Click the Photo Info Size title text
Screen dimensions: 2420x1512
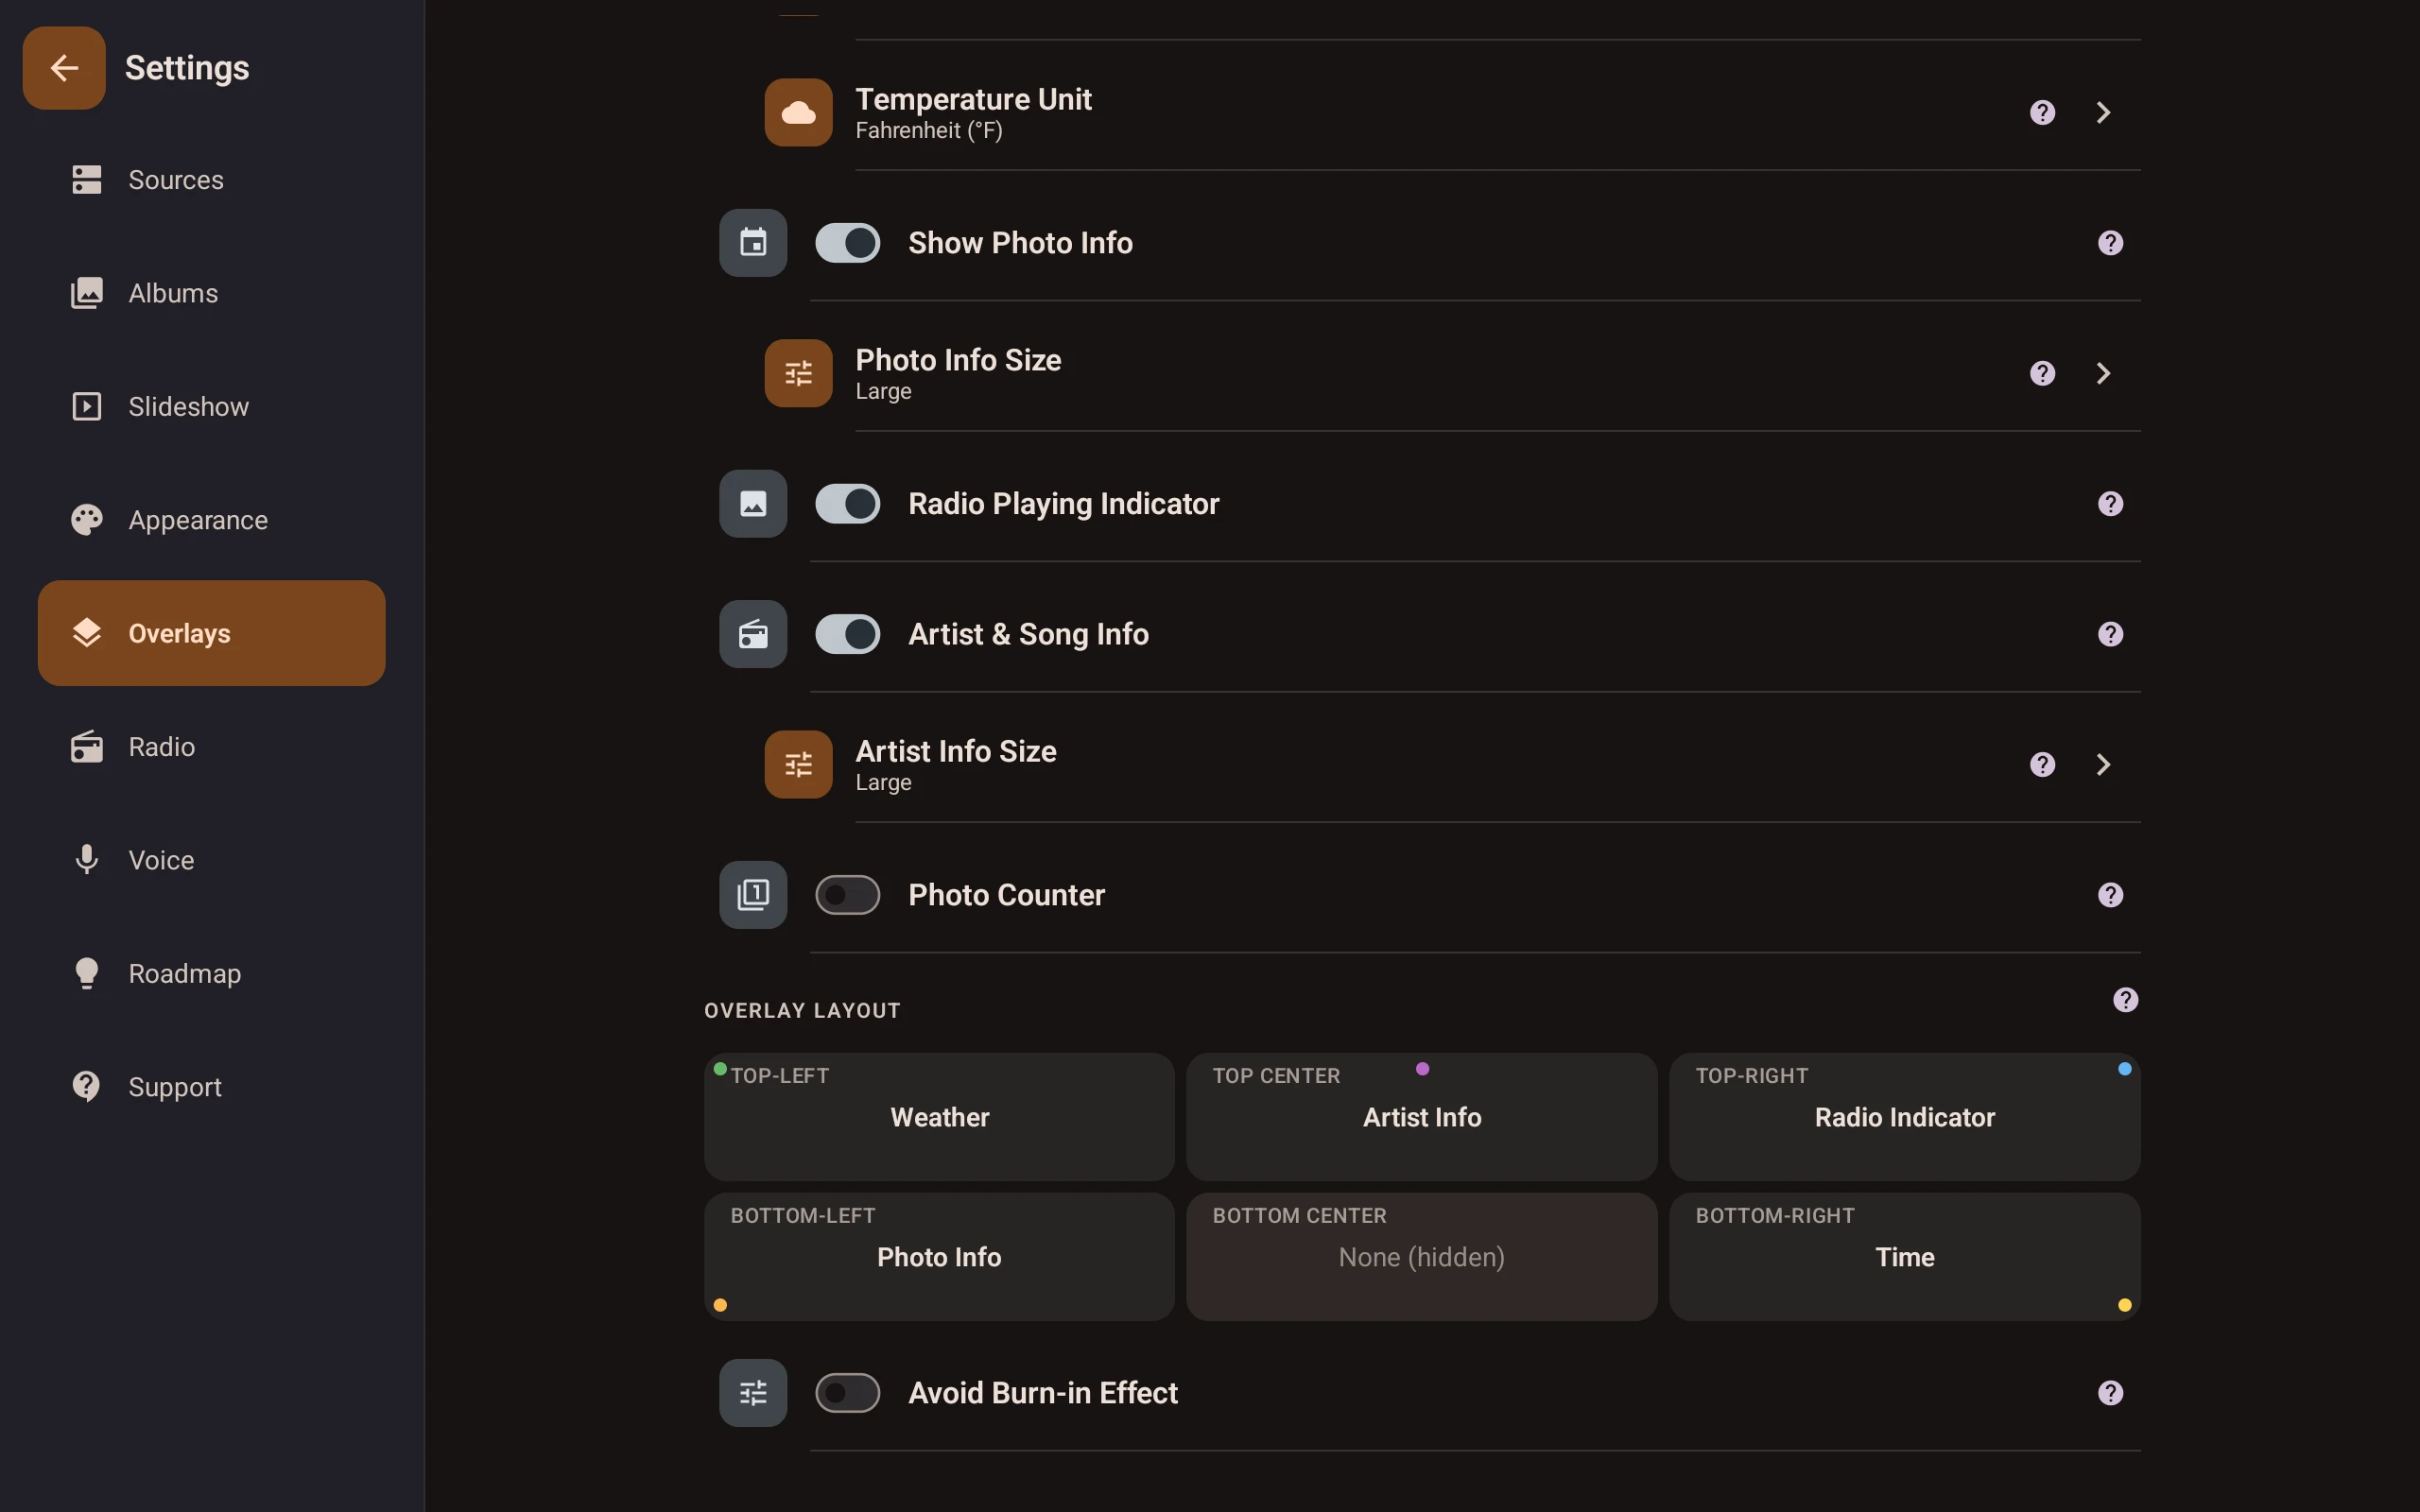tap(958, 360)
